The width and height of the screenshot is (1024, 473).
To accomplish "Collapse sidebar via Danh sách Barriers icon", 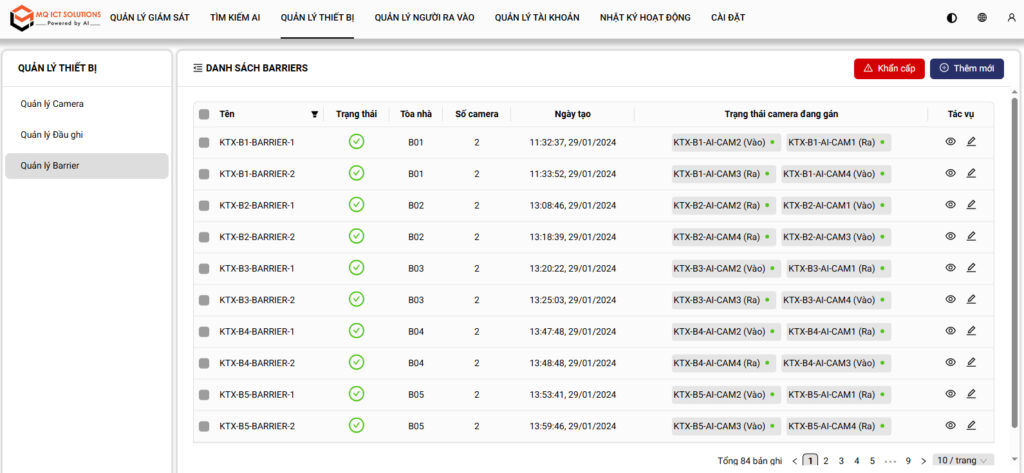I will tap(197, 68).
